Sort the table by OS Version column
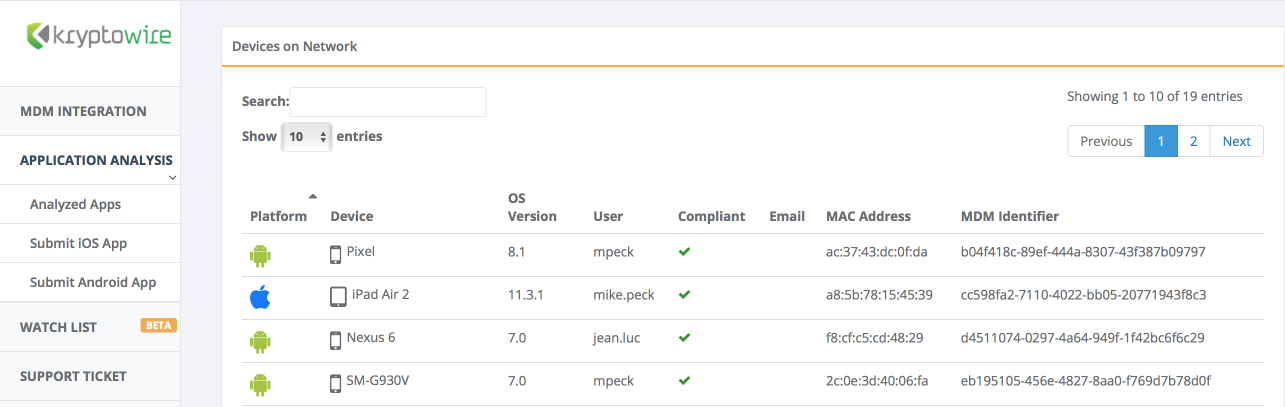Screen dimensions: 1285x407 [x=532, y=207]
